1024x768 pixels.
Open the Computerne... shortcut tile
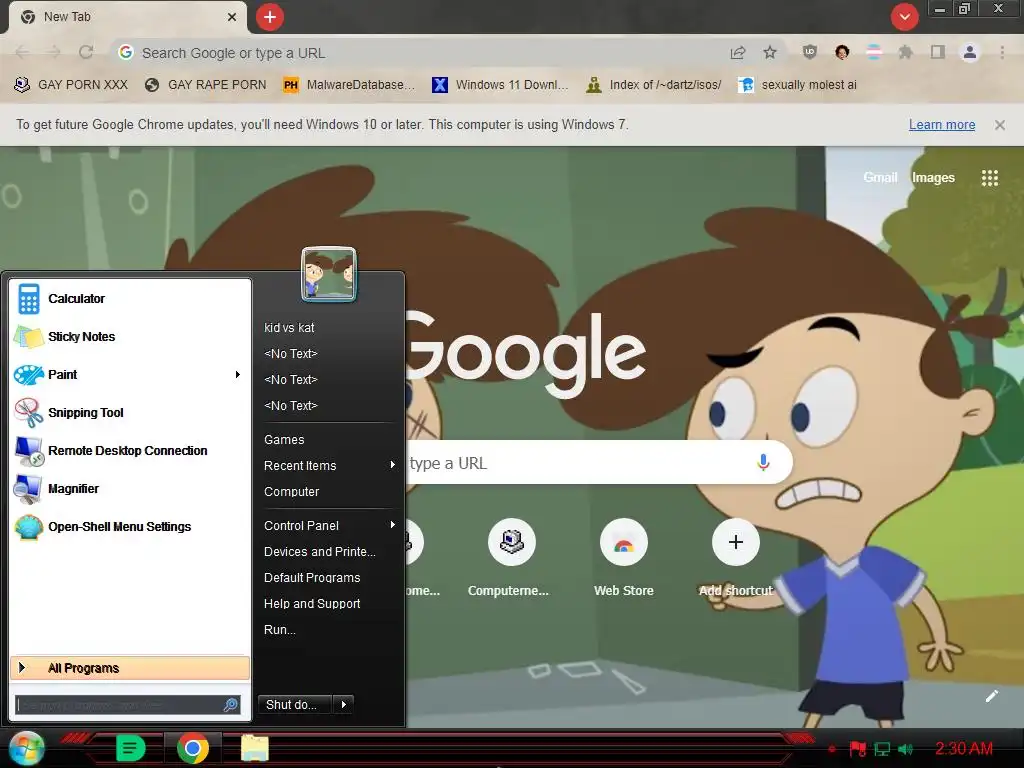[x=511, y=558]
